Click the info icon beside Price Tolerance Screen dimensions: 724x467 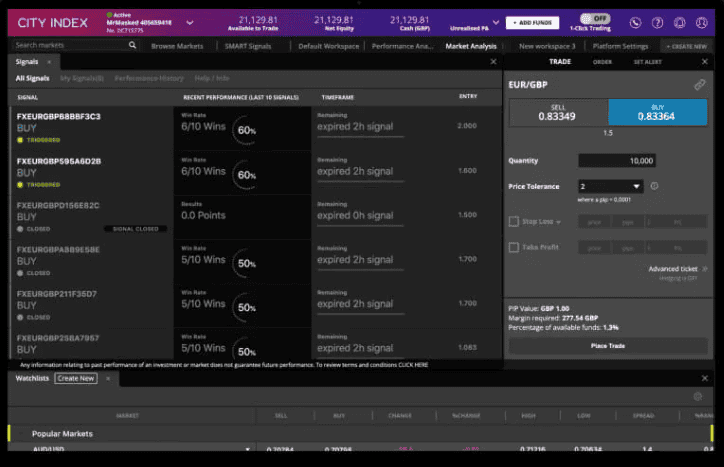click(x=654, y=186)
